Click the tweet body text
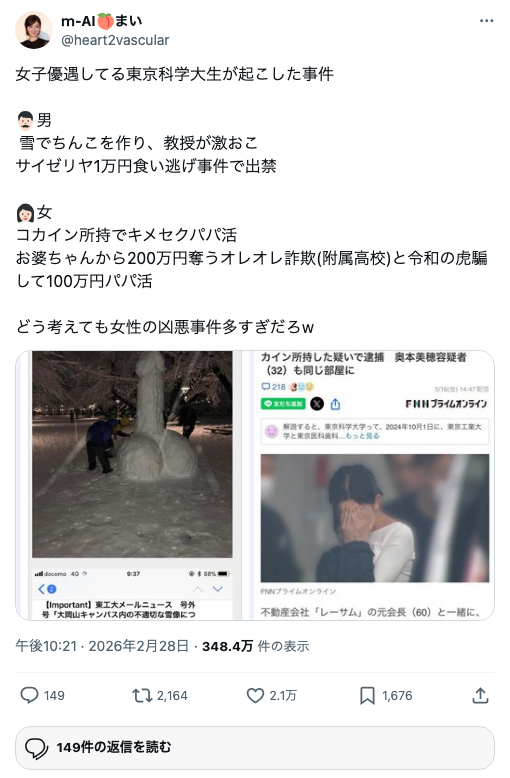Viewport: 510px width, 778px height. [252, 200]
